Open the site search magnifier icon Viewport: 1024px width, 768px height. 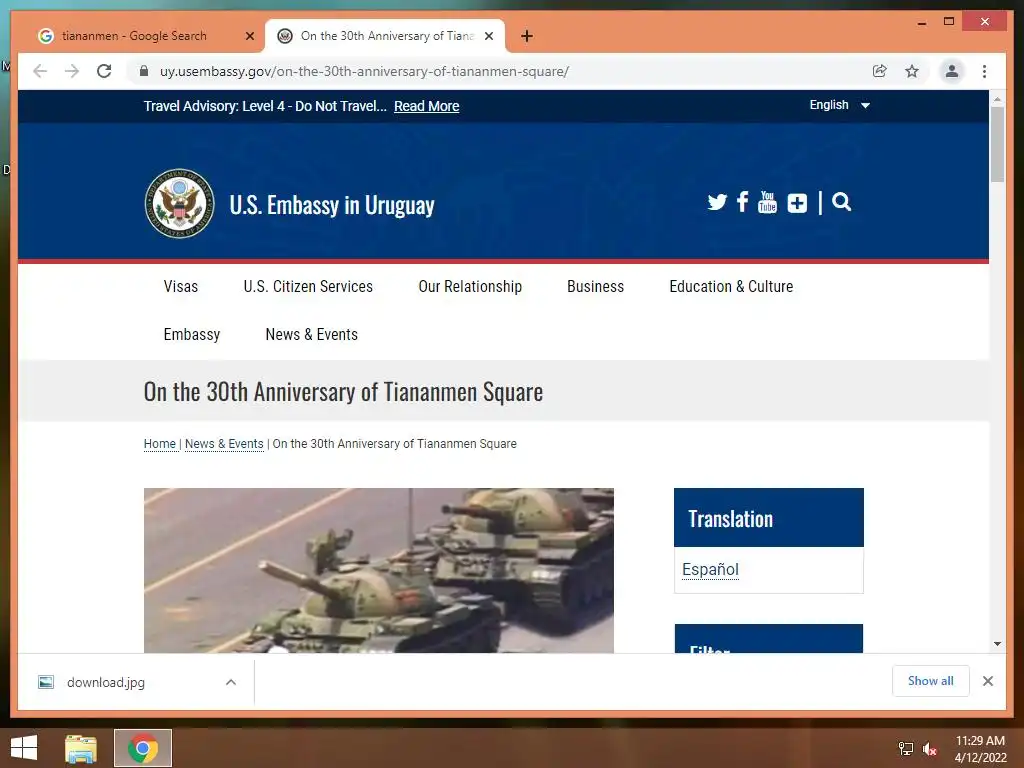[x=841, y=202]
